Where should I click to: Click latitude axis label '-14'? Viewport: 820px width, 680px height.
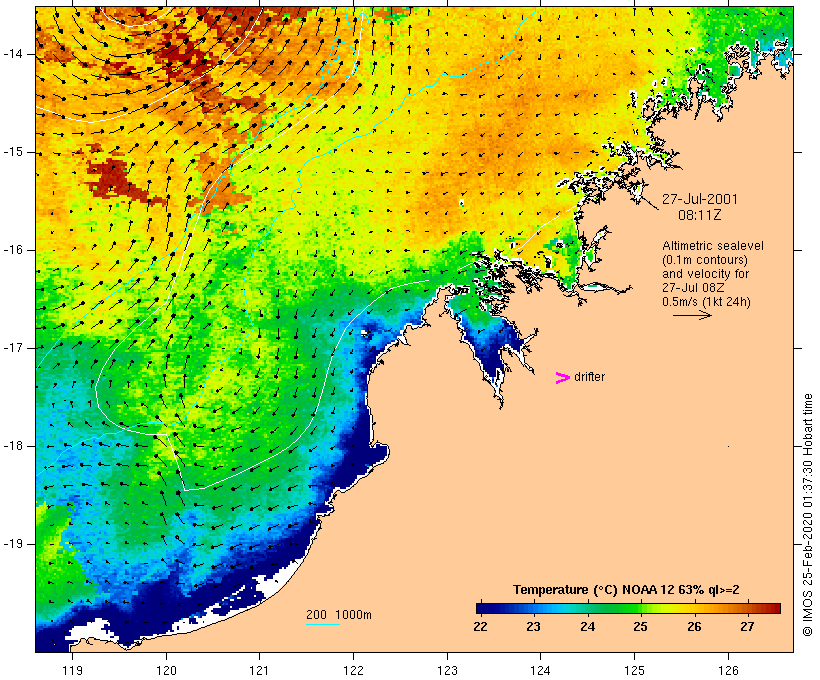click(13, 54)
